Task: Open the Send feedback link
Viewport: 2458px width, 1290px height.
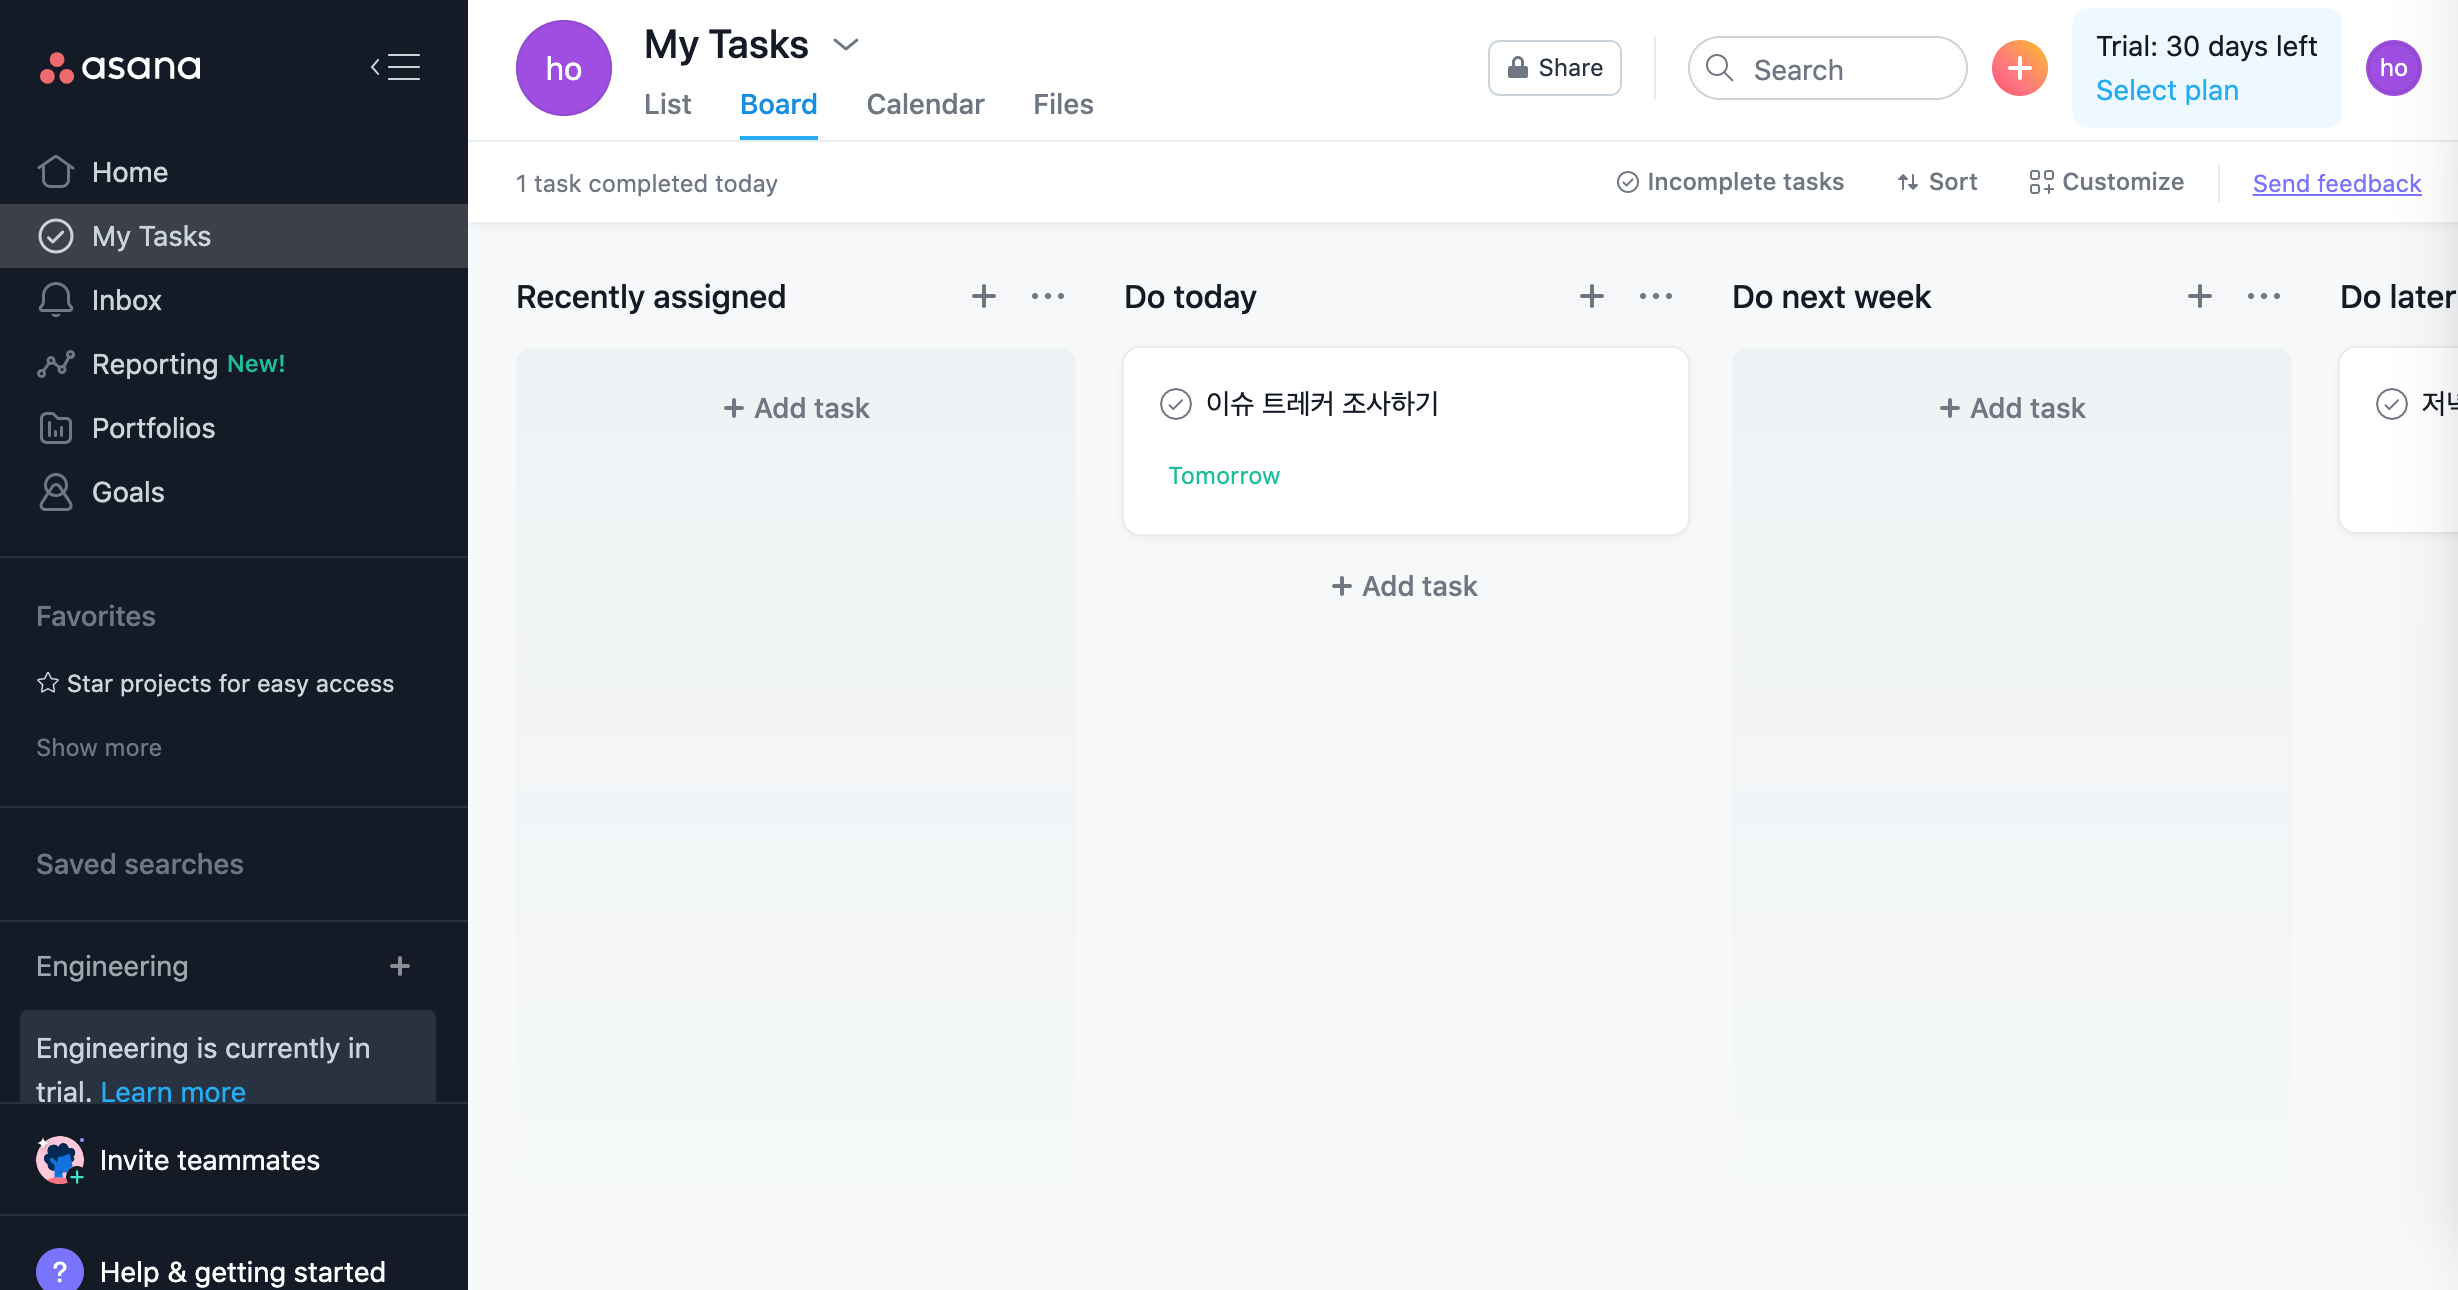Action: pos(2337,183)
